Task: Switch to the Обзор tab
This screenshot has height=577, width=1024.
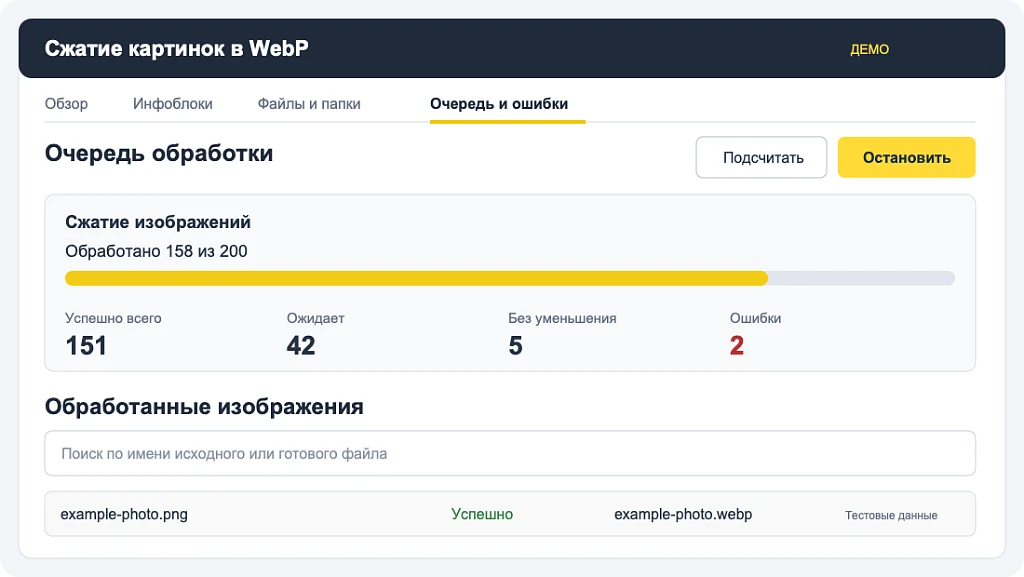Action: point(66,104)
